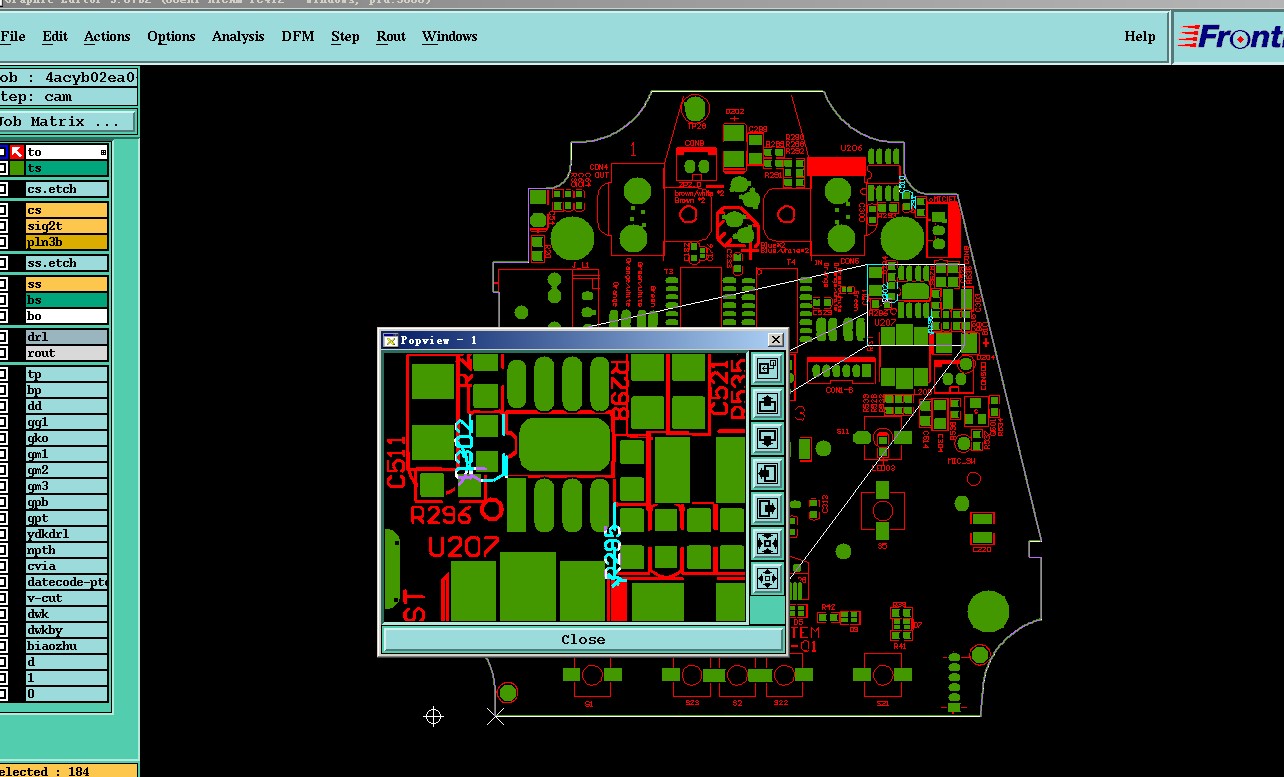Close the Popview window with the X
Viewport: 1284px width, 777px height.
(774, 340)
